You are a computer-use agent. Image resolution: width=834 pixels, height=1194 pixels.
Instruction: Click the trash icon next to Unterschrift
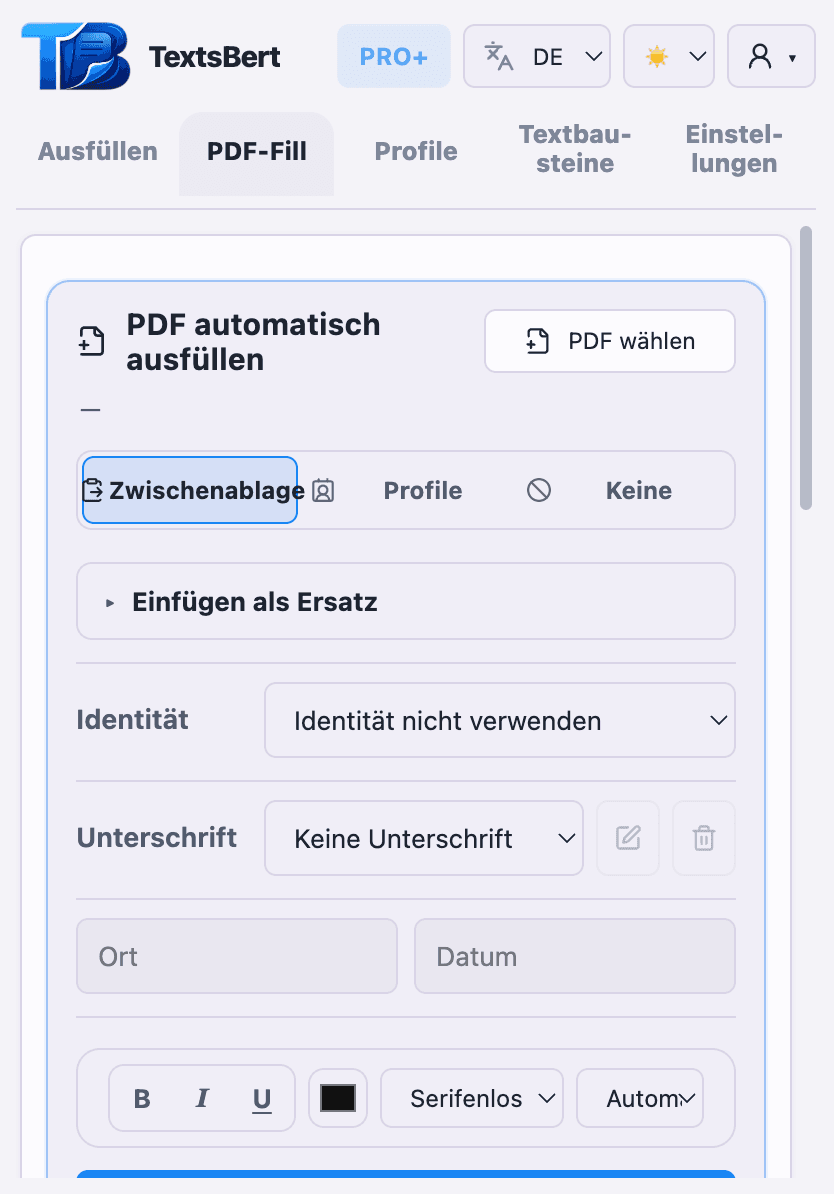[x=703, y=838]
